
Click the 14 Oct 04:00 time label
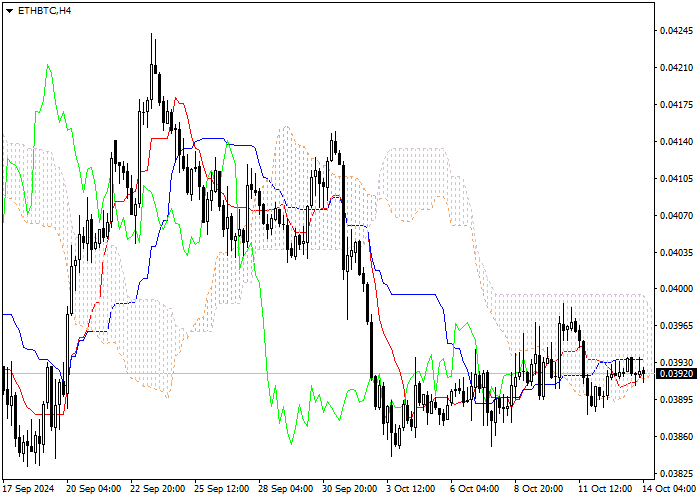click(x=669, y=489)
